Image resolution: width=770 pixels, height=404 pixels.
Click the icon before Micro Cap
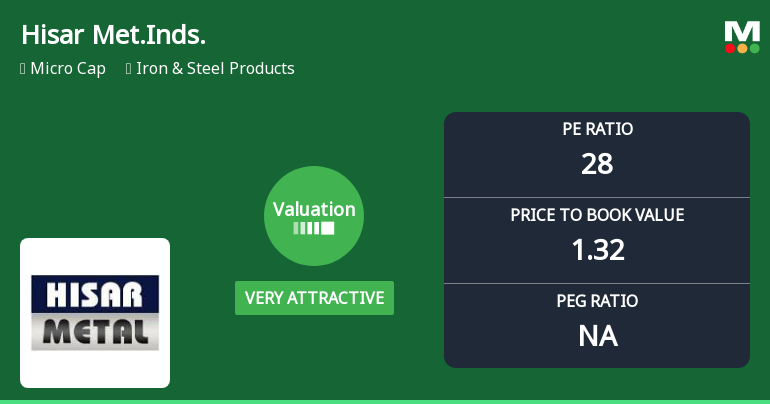point(22,69)
